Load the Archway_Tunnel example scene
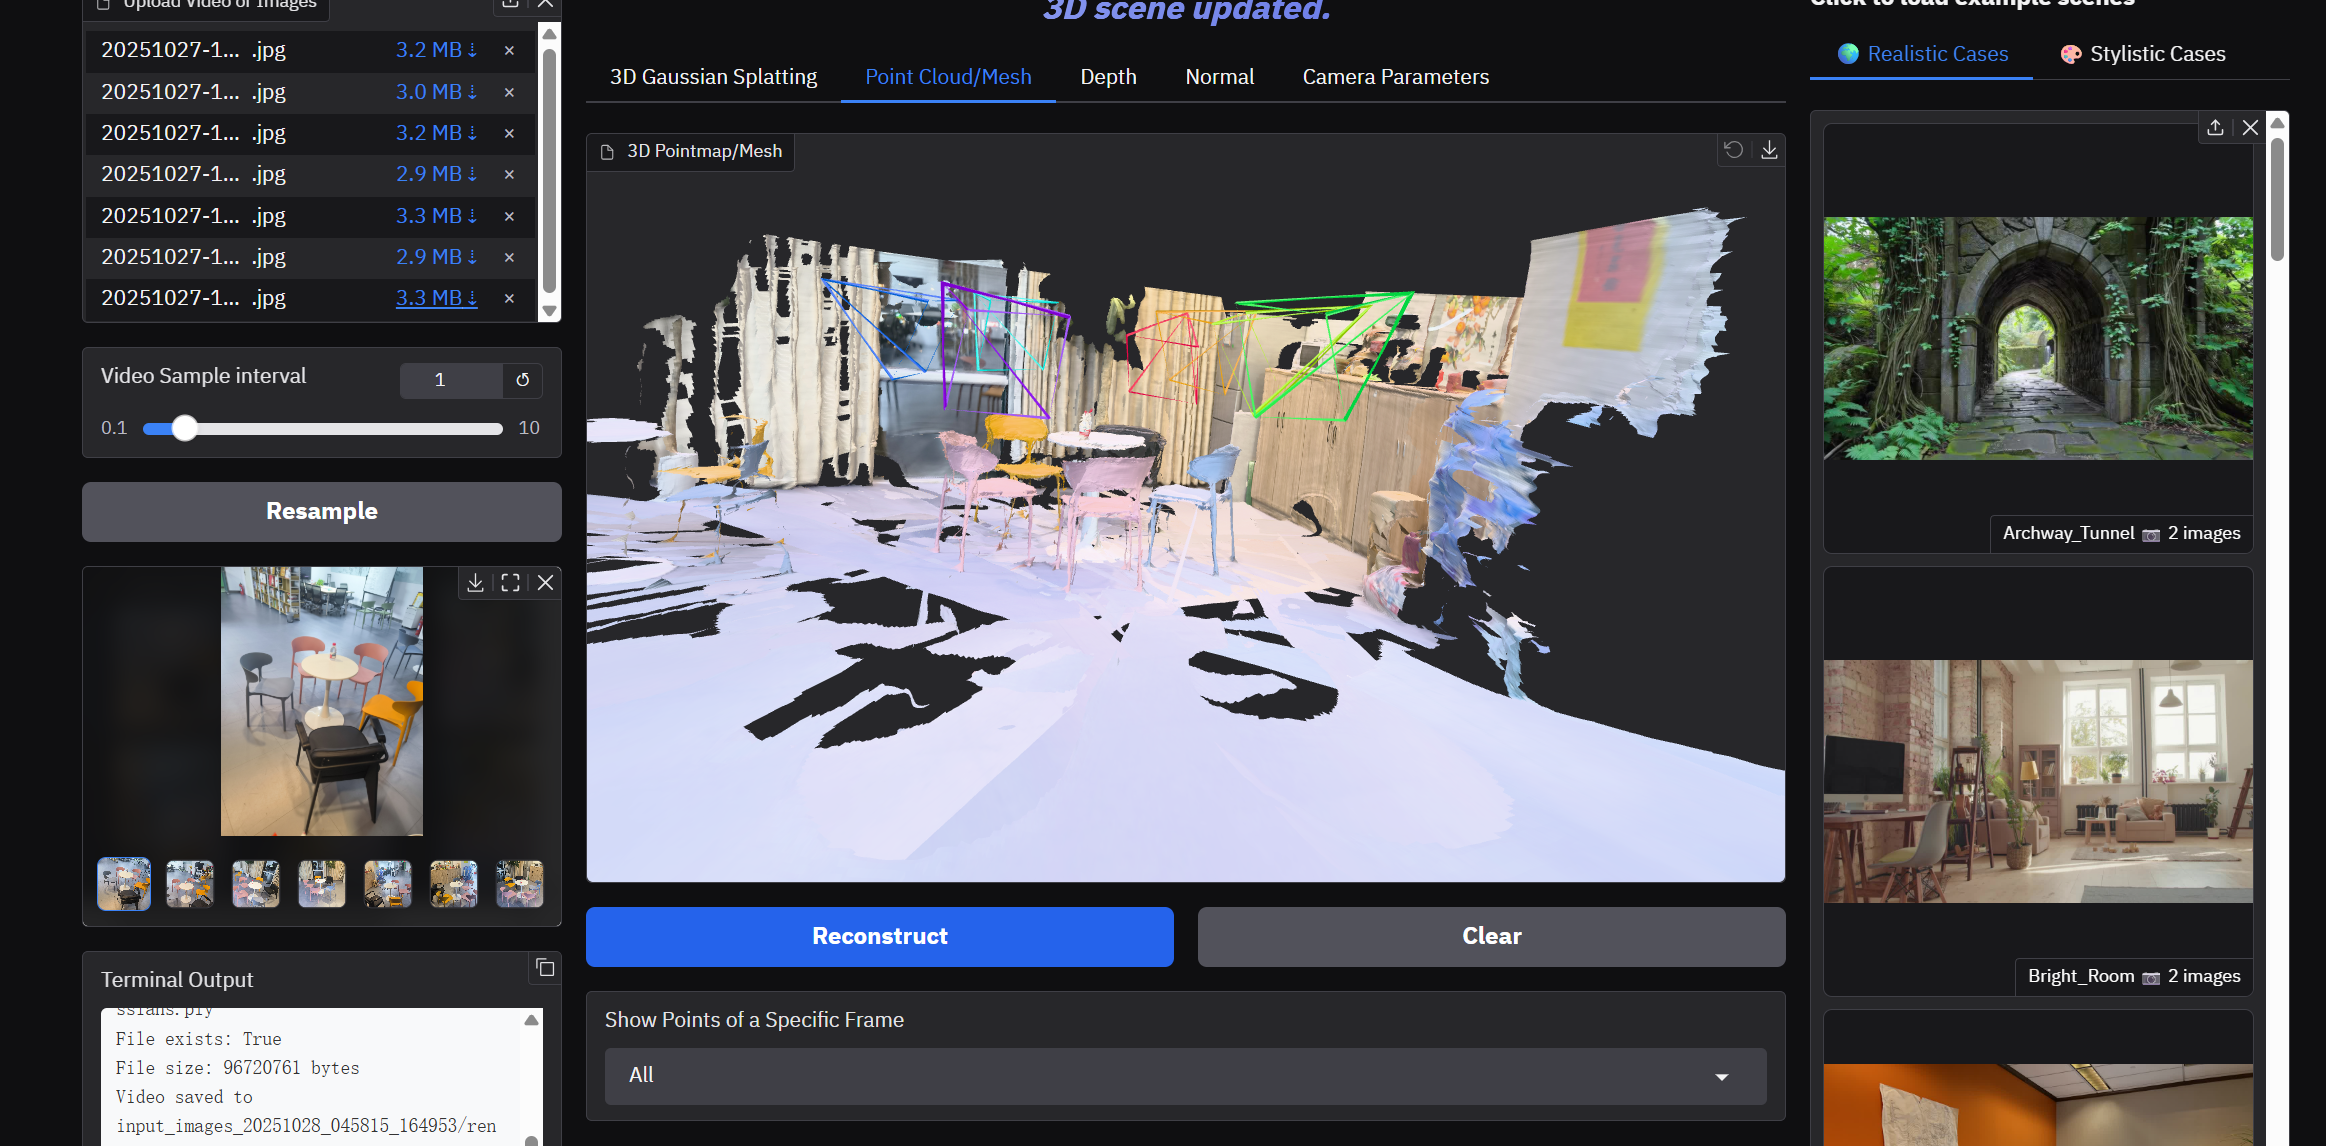2326x1146 pixels. [x=2037, y=338]
